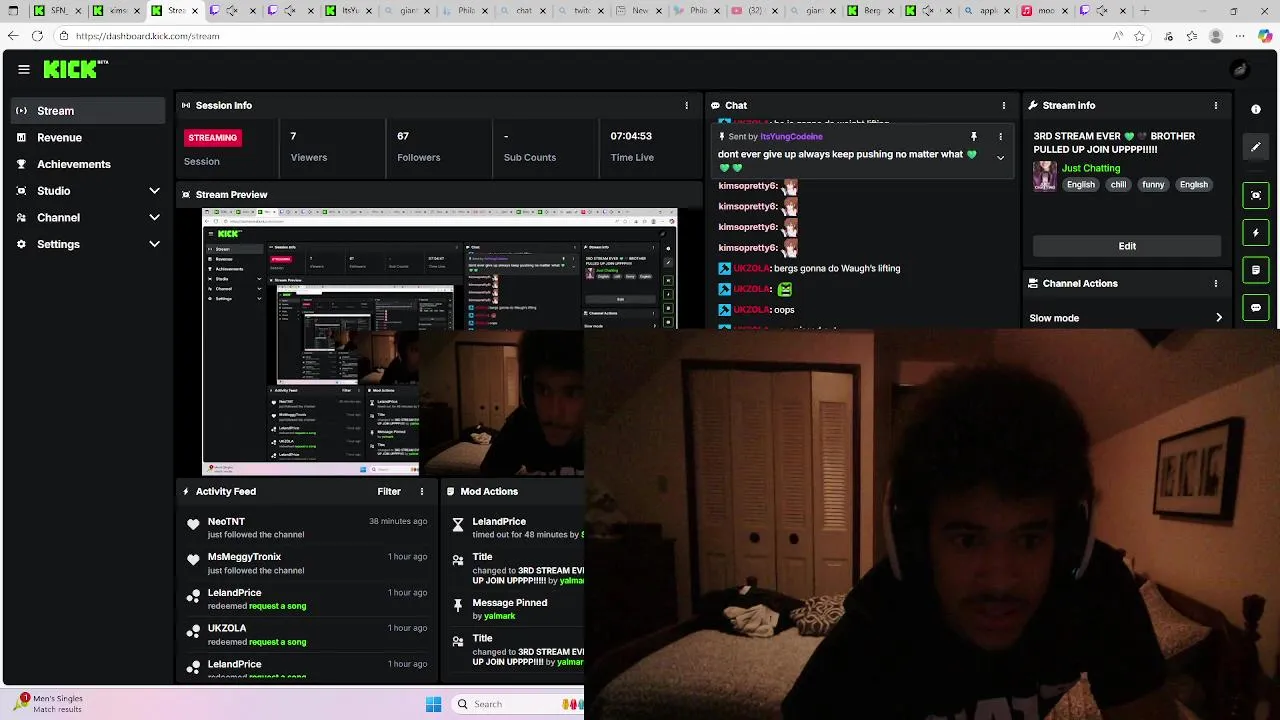
Task: Click yalmark link under Message Pinned
Action: tap(499, 616)
